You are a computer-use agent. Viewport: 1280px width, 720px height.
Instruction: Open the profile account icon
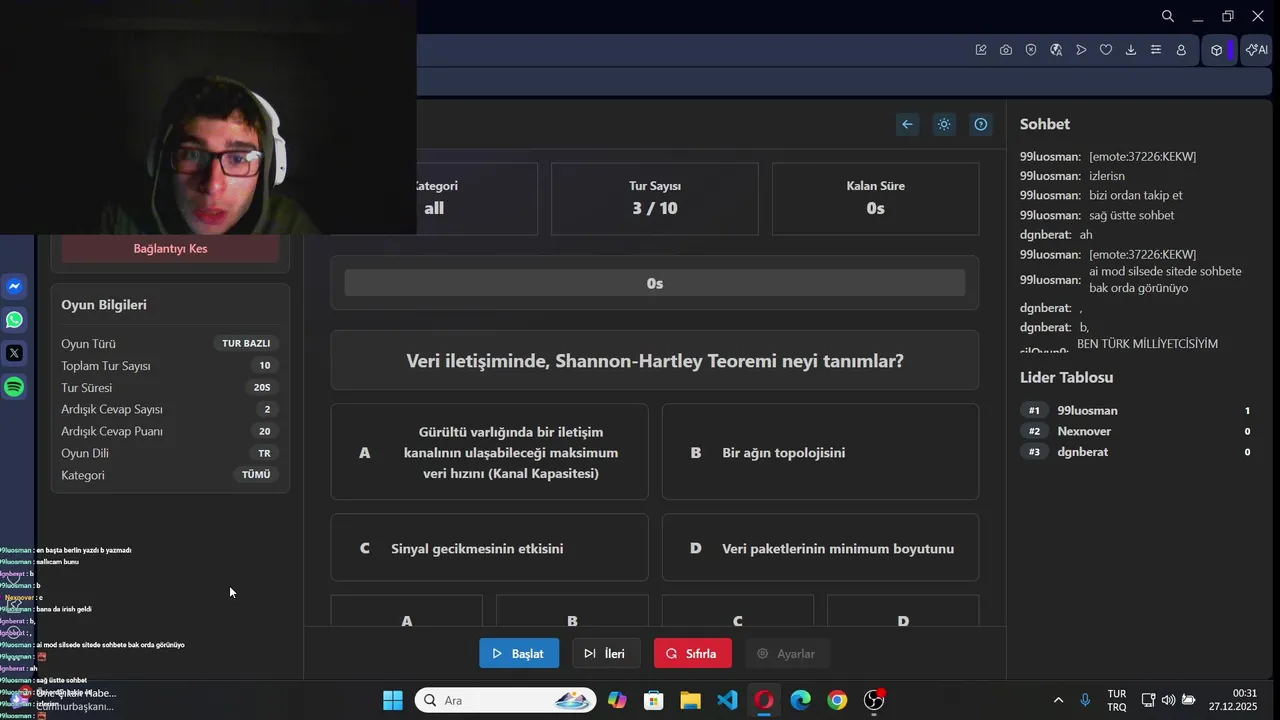tap(1181, 50)
